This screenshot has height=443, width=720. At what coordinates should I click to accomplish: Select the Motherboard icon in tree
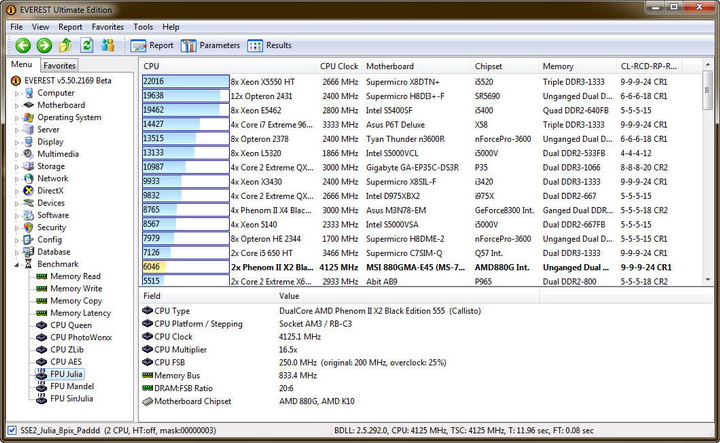pyautogui.click(x=29, y=105)
